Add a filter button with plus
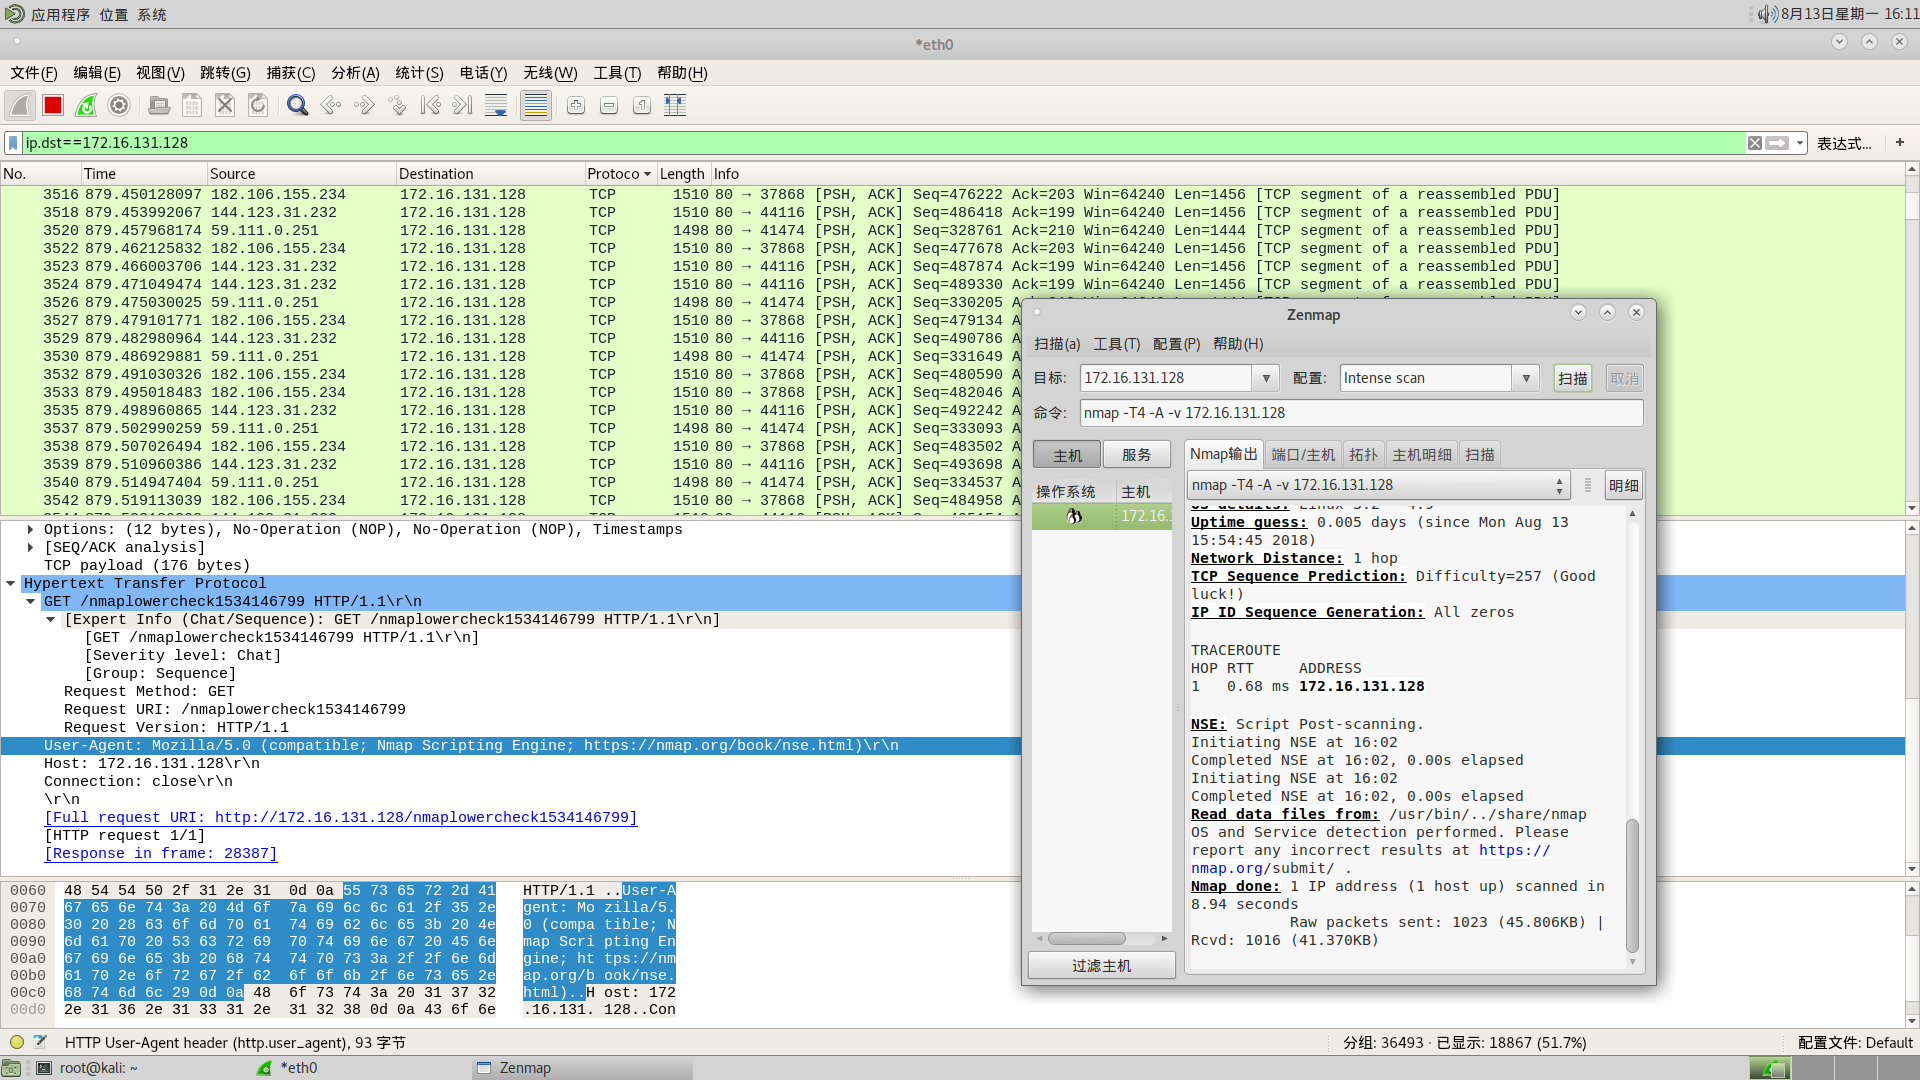 pyautogui.click(x=1900, y=143)
